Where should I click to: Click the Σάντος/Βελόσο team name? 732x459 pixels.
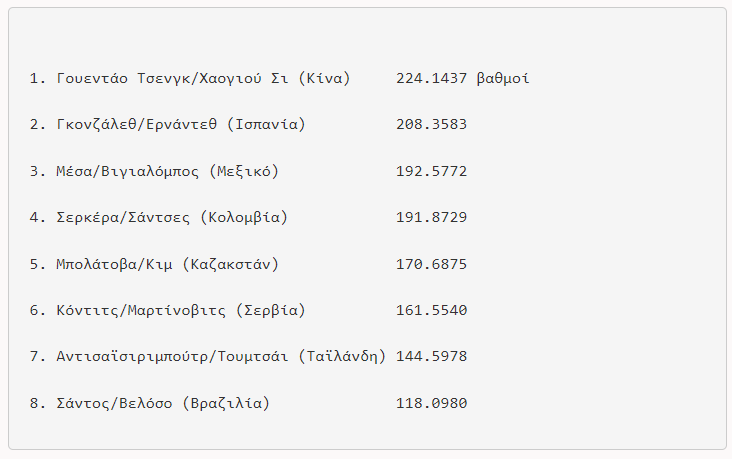115,404
